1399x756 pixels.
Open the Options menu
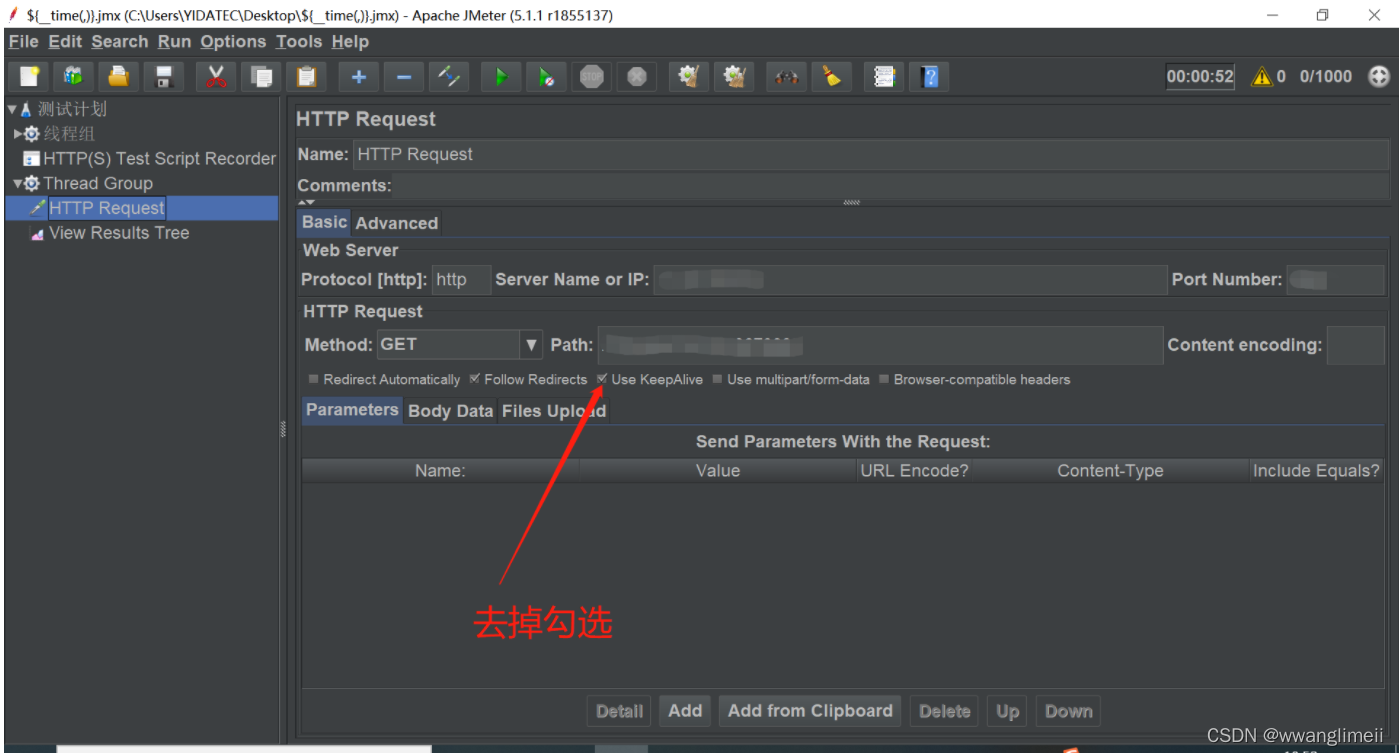[233, 42]
